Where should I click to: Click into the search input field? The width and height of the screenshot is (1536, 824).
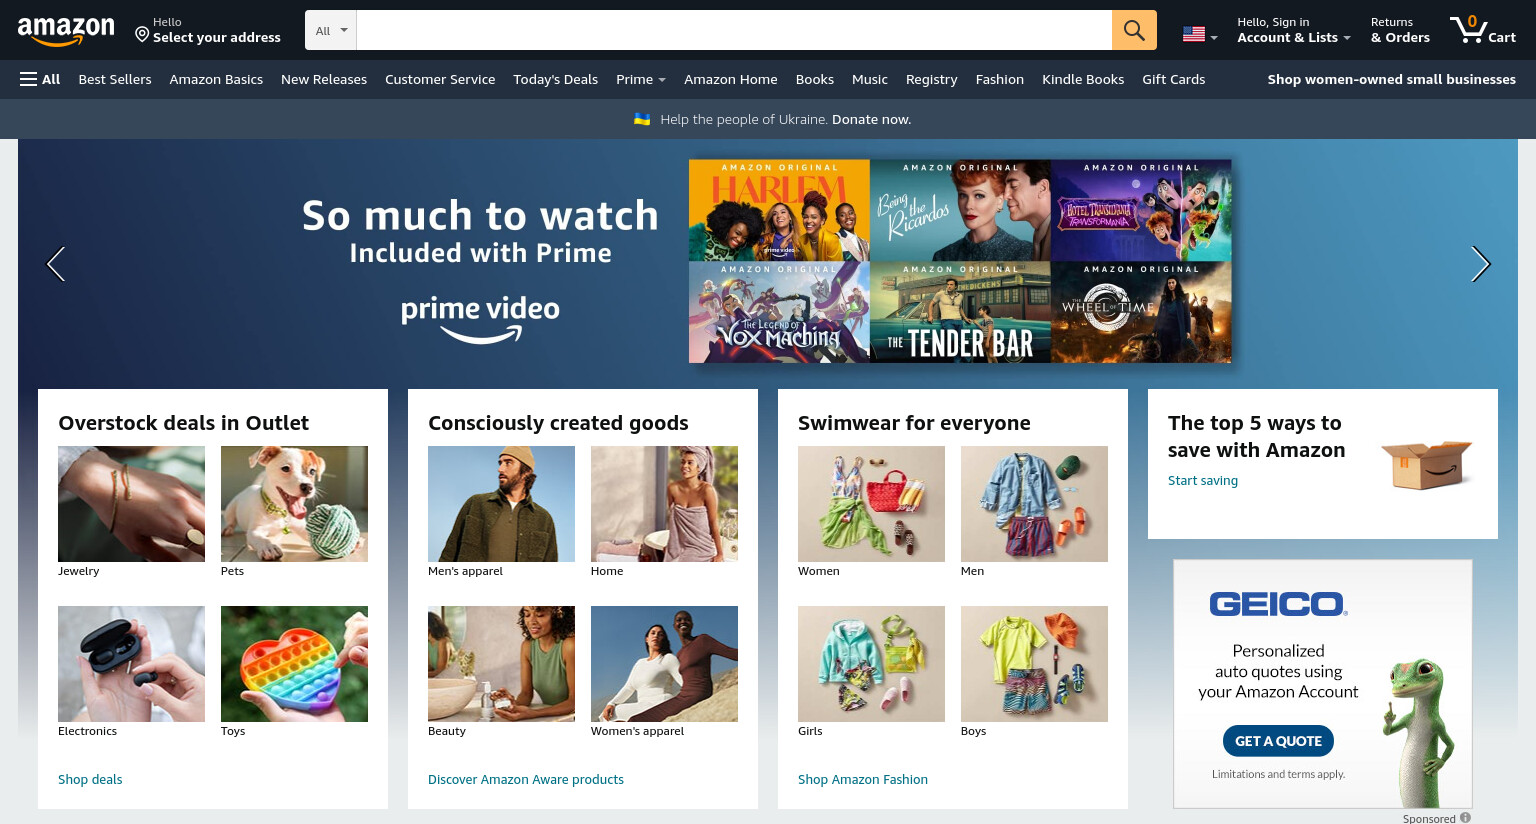click(734, 30)
